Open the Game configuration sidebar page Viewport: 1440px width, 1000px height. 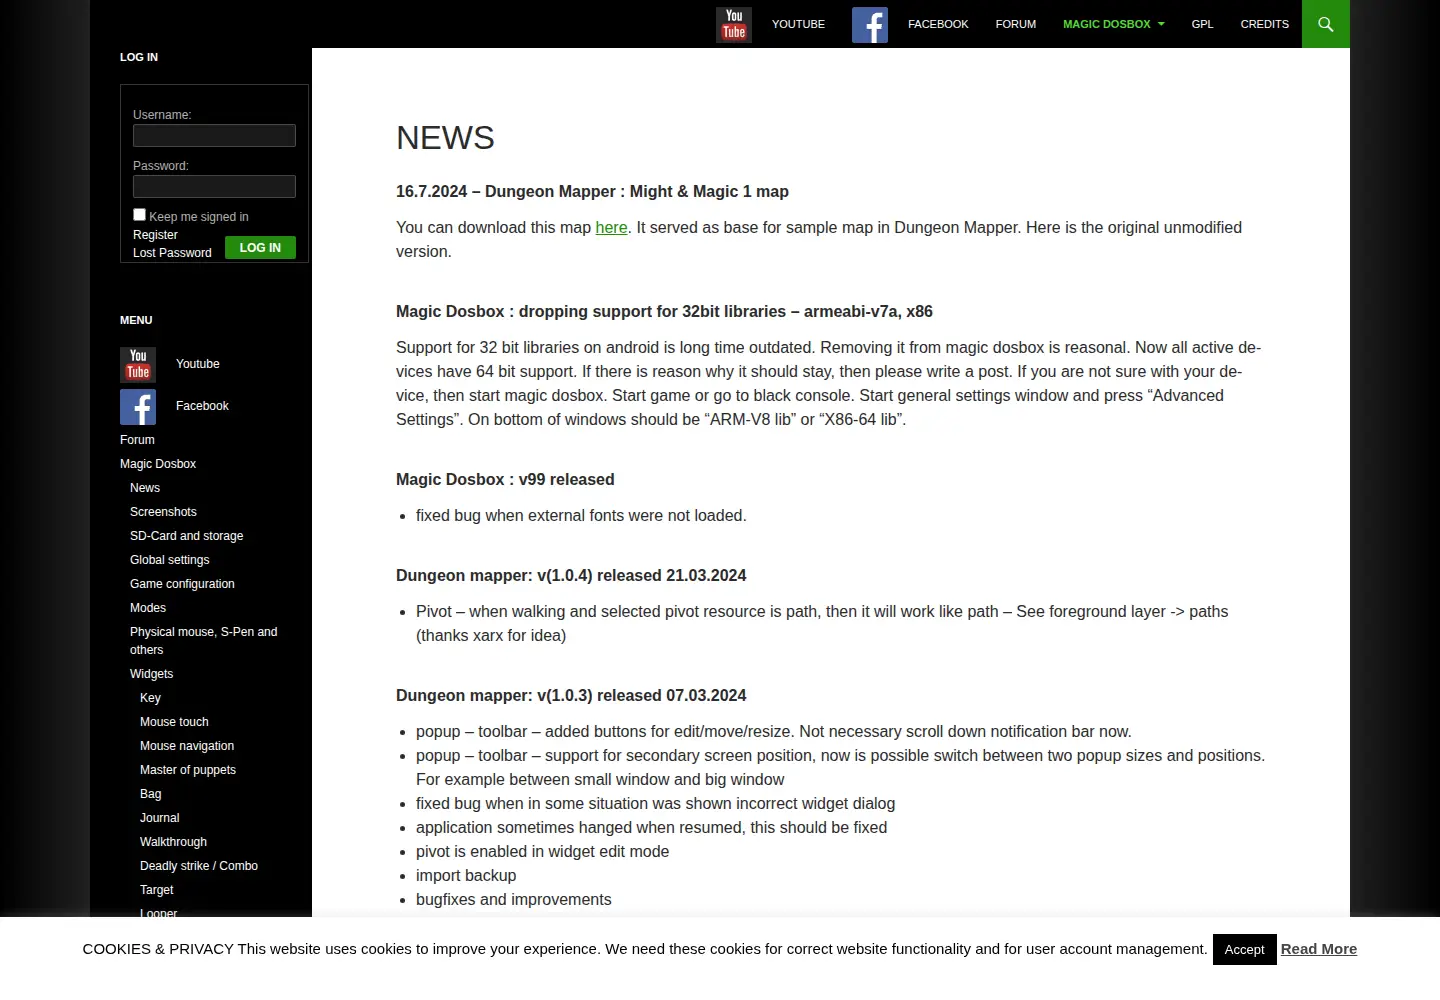point(182,584)
